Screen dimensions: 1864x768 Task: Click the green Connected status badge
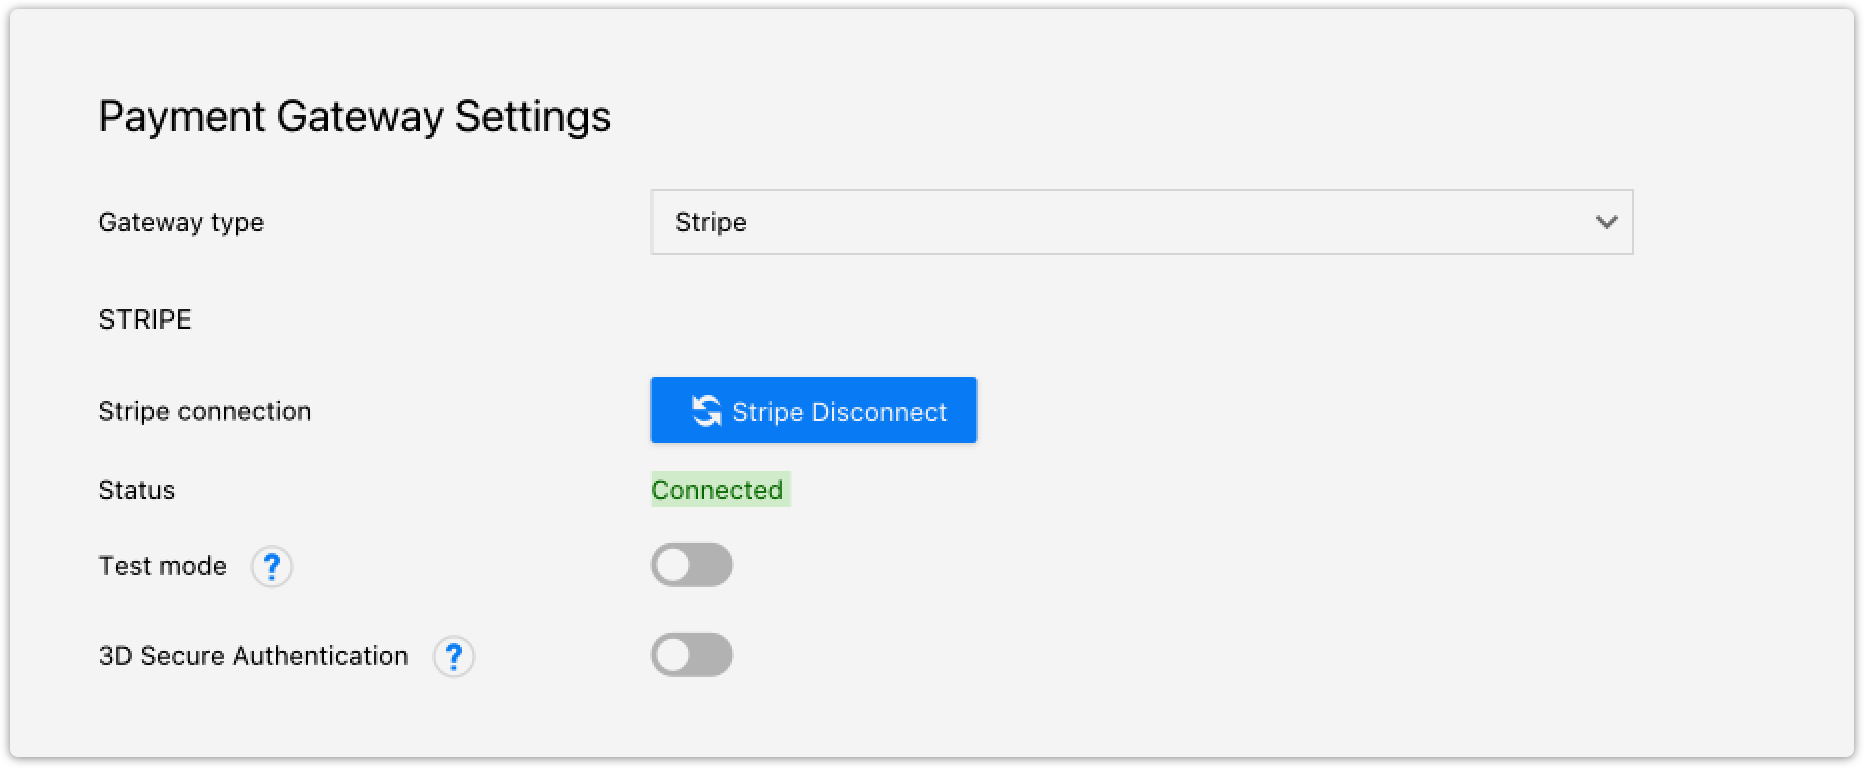[x=720, y=489]
